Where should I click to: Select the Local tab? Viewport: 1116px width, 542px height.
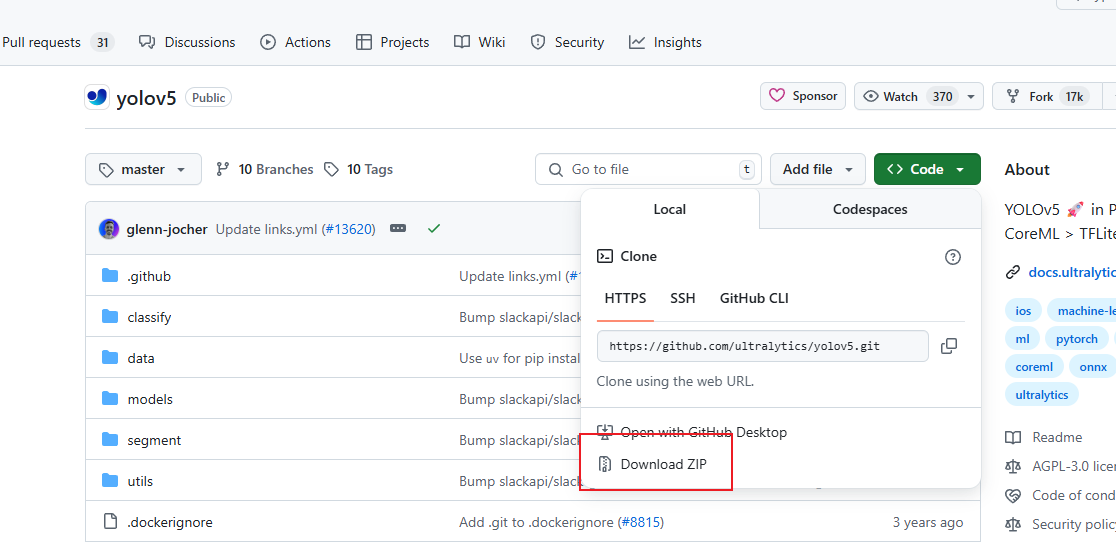coord(670,209)
